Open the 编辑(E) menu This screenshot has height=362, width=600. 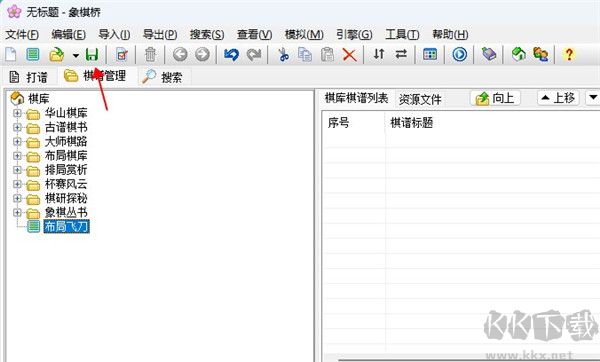pos(68,34)
